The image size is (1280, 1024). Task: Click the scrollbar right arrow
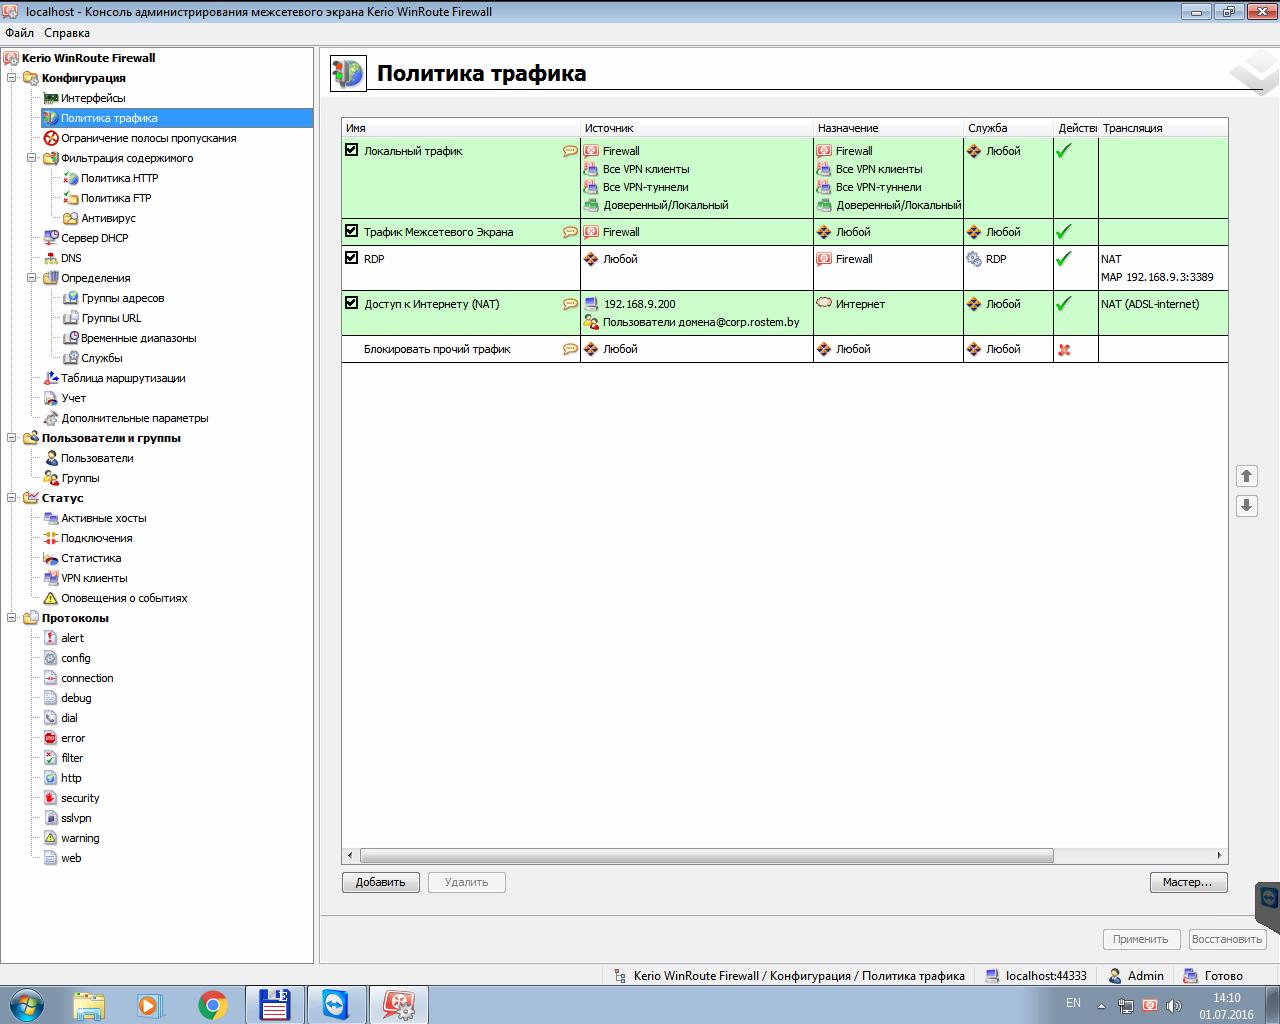[x=1219, y=856]
